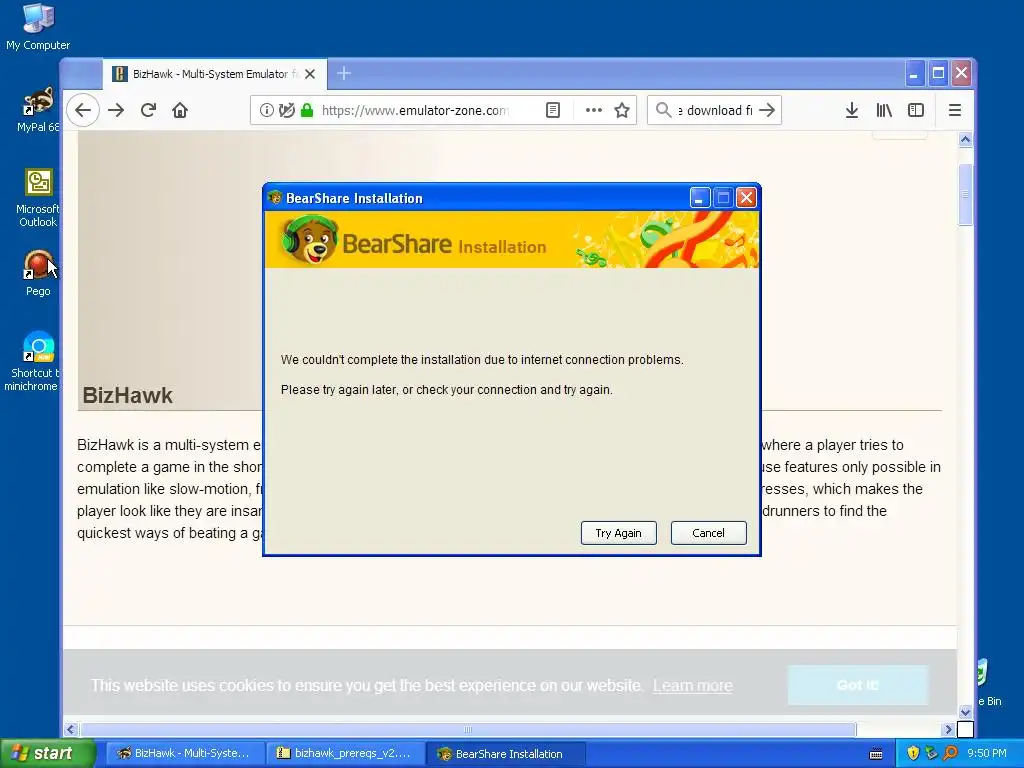Open the browser home page
The height and width of the screenshot is (768, 1024).
click(180, 110)
